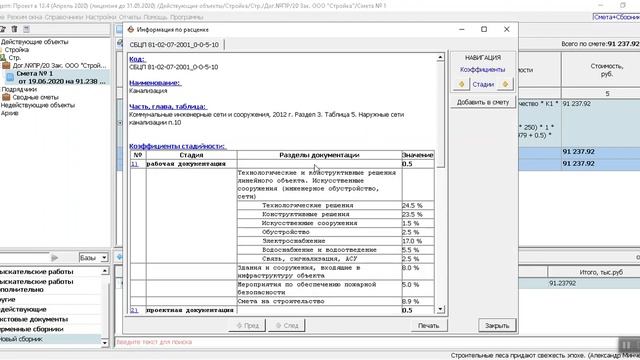Select the Стройка tree node
This screenshot has width=640, height=360.
17,50
